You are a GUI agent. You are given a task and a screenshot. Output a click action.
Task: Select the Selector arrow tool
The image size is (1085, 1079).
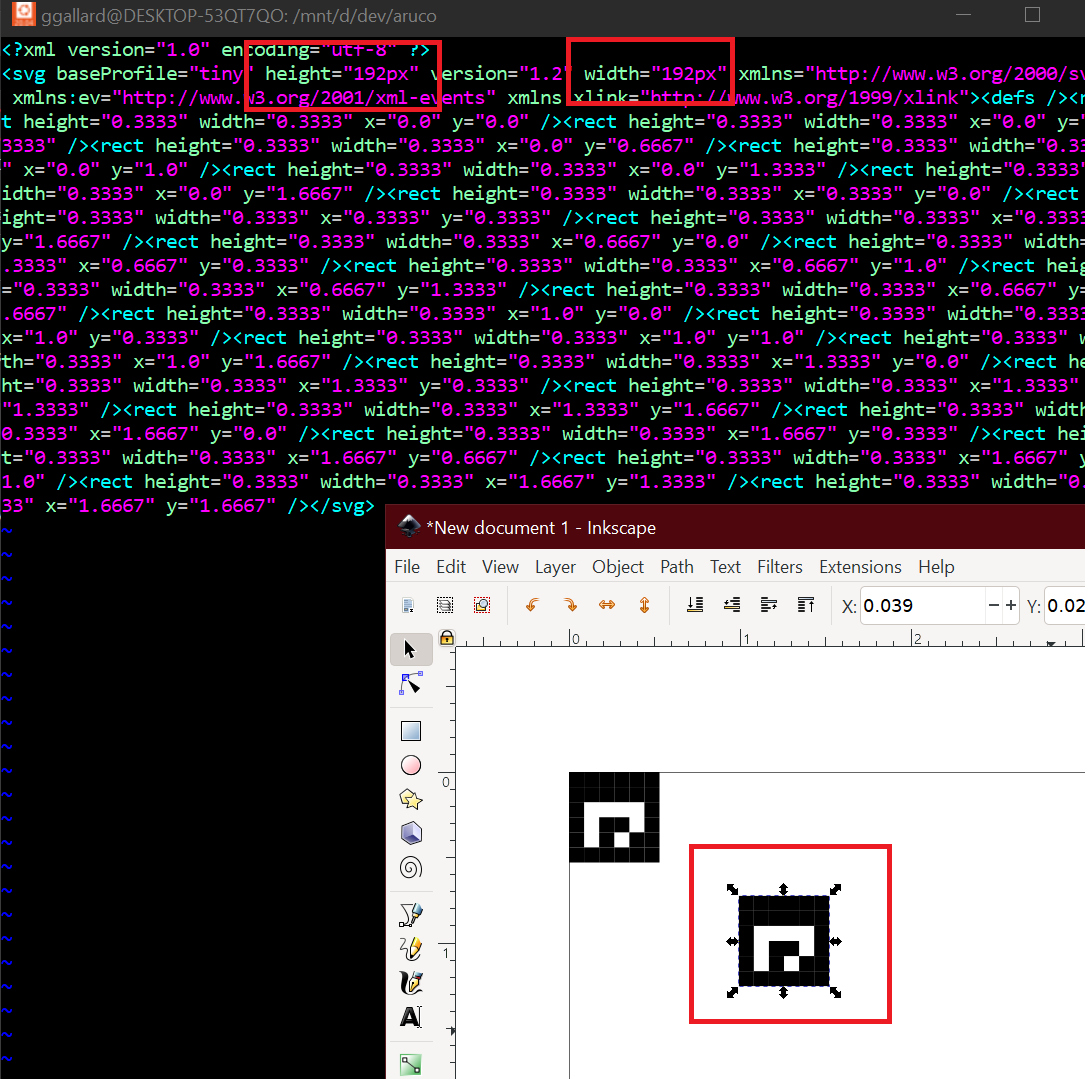pyautogui.click(x=410, y=650)
